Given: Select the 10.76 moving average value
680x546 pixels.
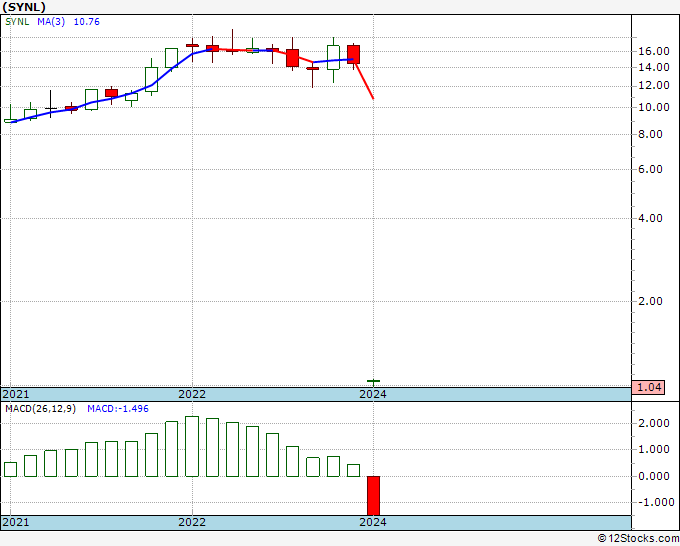Looking at the screenshot, I should [87, 22].
